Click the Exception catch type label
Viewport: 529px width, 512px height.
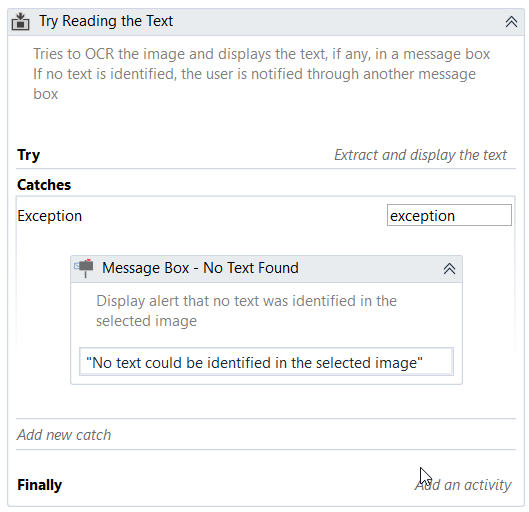pos(50,216)
